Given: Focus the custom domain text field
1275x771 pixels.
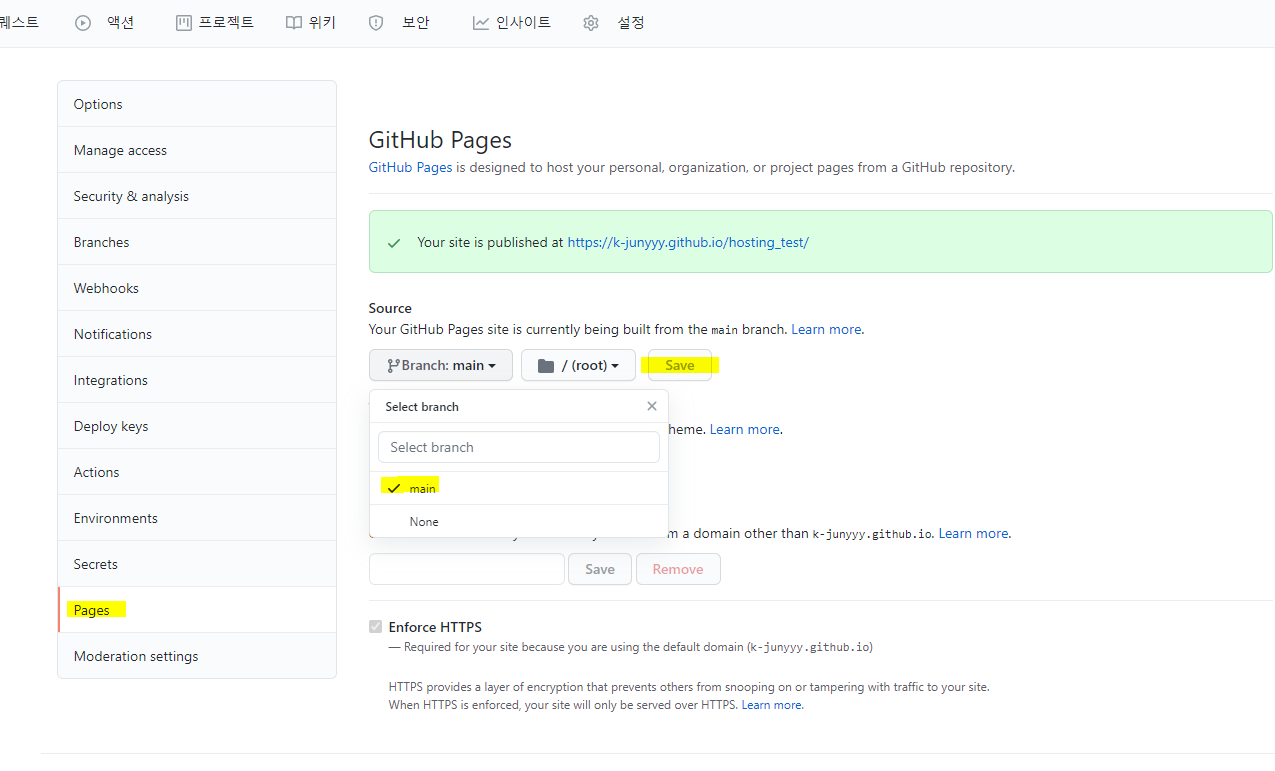Looking at the screenshot, I should click(x=467, y=569).
